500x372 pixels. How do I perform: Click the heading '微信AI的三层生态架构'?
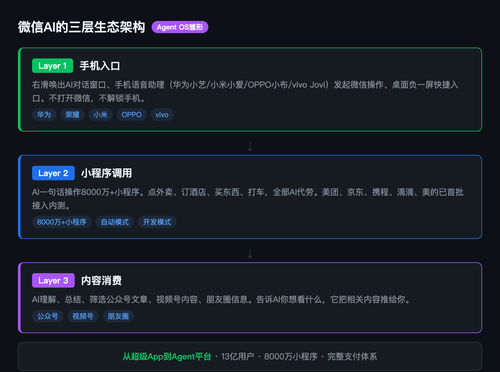(81, 27)
